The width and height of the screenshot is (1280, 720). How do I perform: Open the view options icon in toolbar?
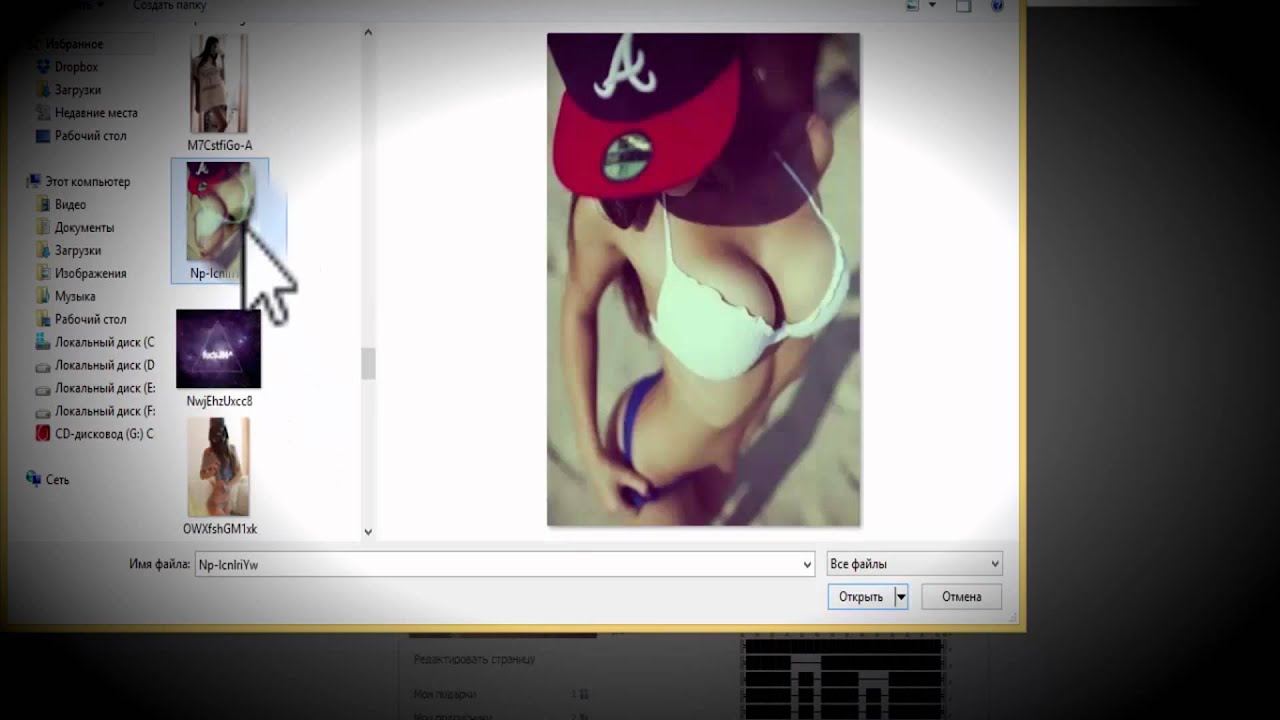point(912,5)
